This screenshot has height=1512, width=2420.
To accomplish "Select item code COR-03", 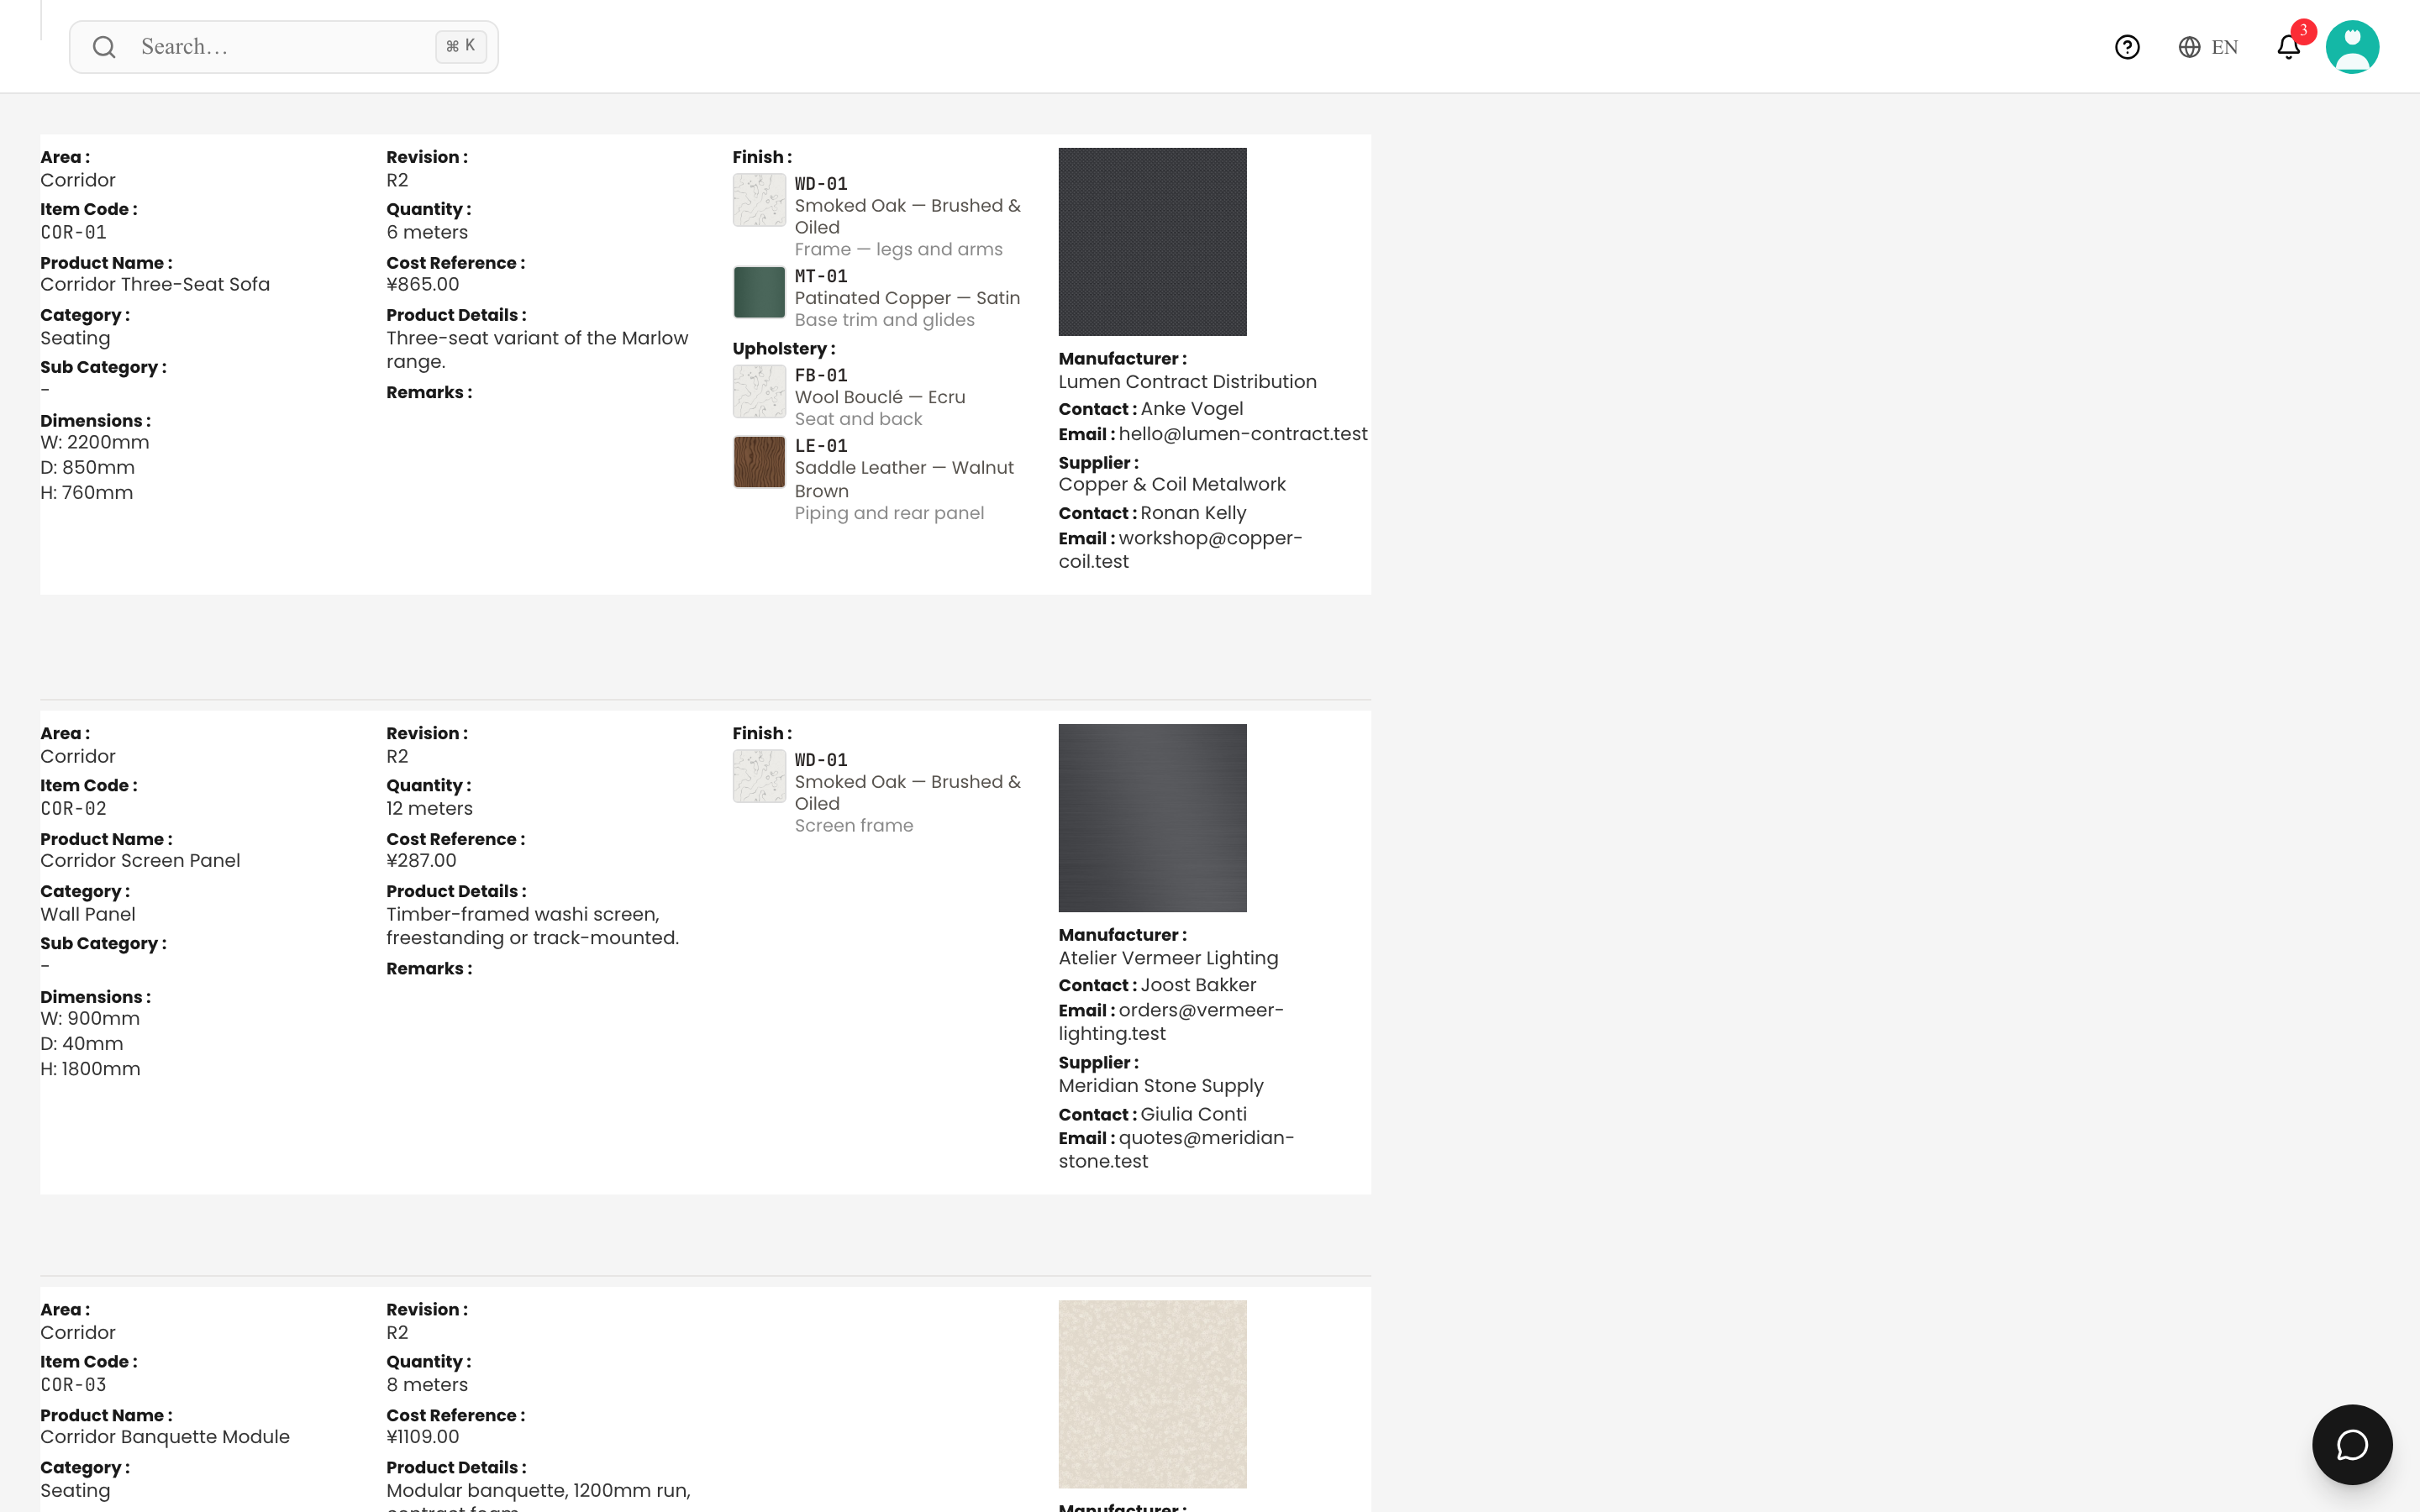I will click(73, 1384).
